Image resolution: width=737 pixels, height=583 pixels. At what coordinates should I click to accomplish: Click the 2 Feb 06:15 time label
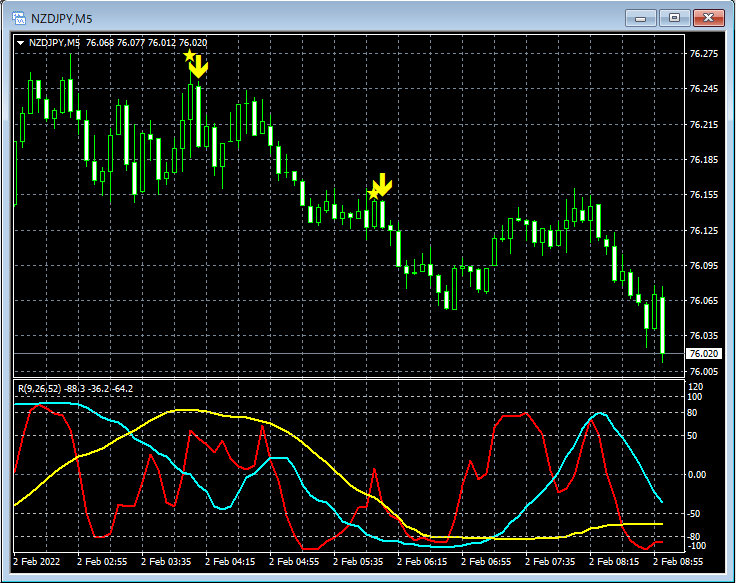[x=422, y=562]
